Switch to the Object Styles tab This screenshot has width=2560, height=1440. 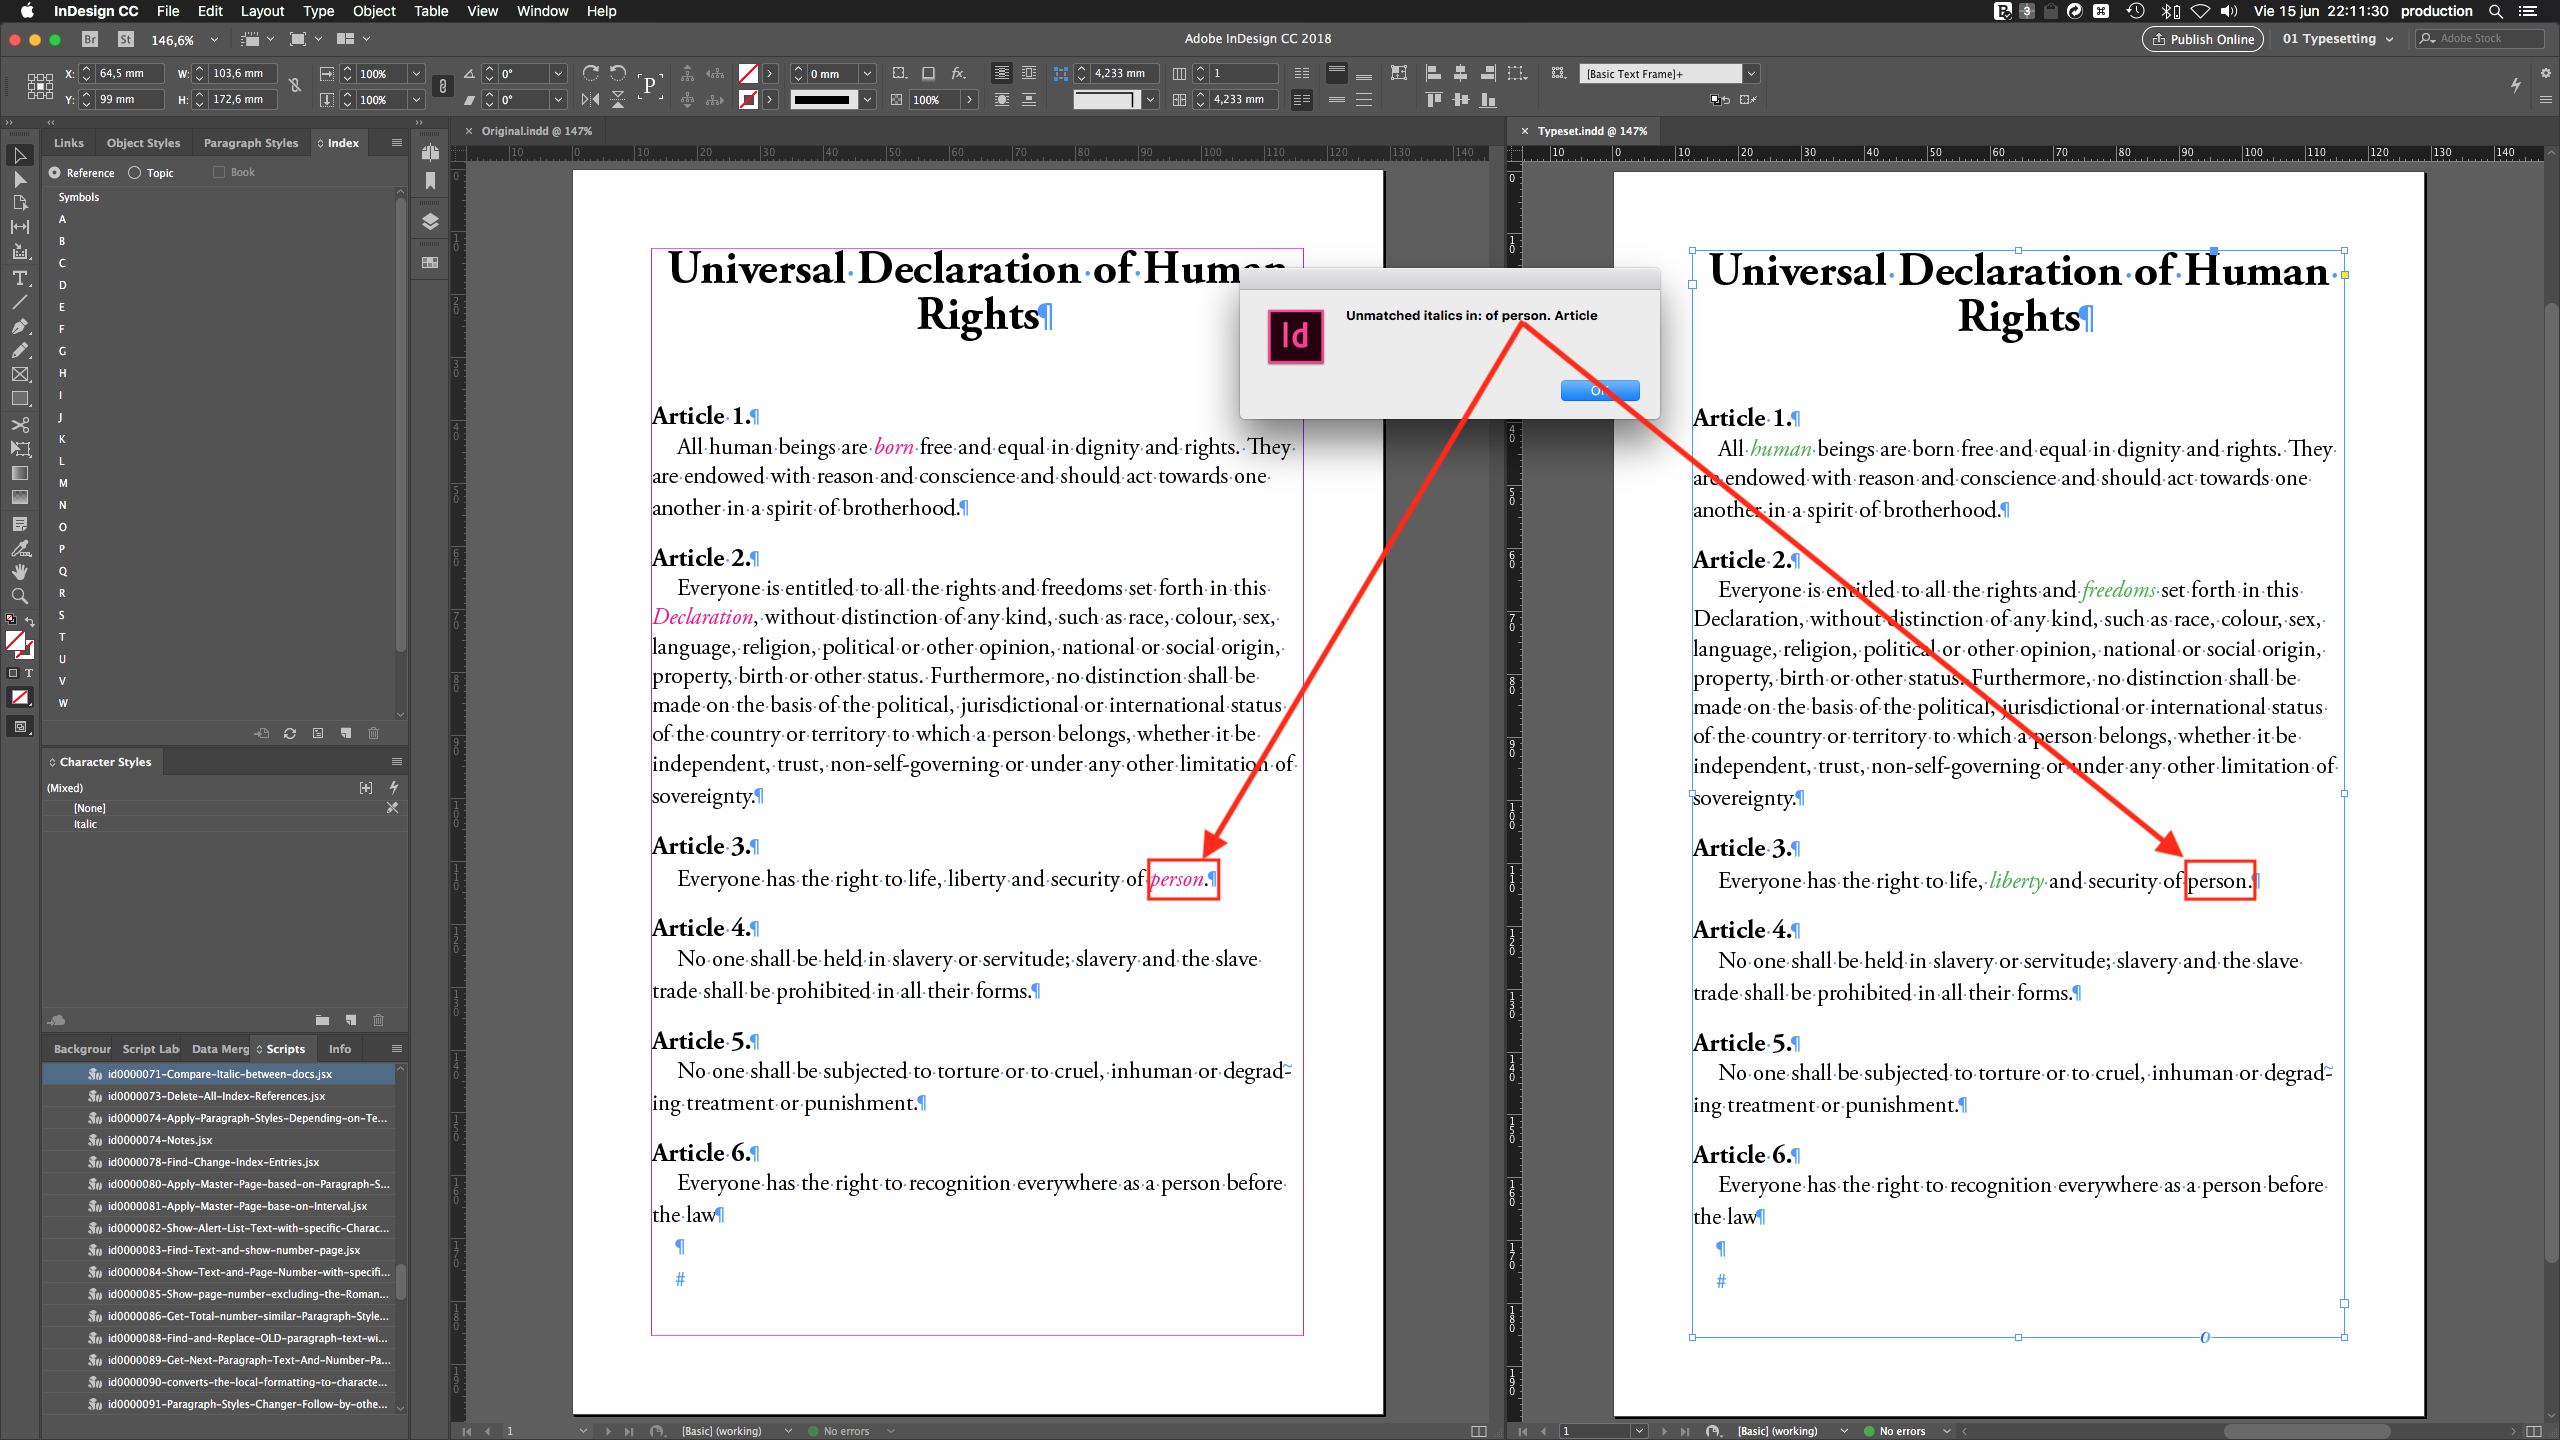pyautogui.click(x=143, y=143)
